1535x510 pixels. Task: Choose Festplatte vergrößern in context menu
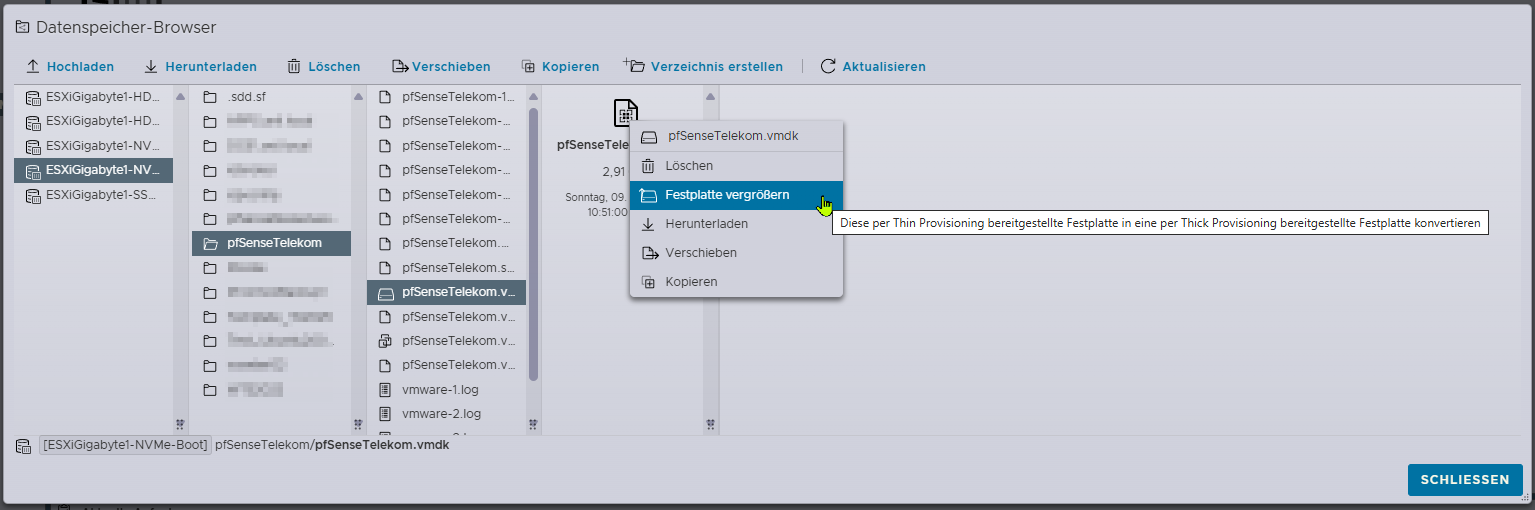click(x=727, y=195)
